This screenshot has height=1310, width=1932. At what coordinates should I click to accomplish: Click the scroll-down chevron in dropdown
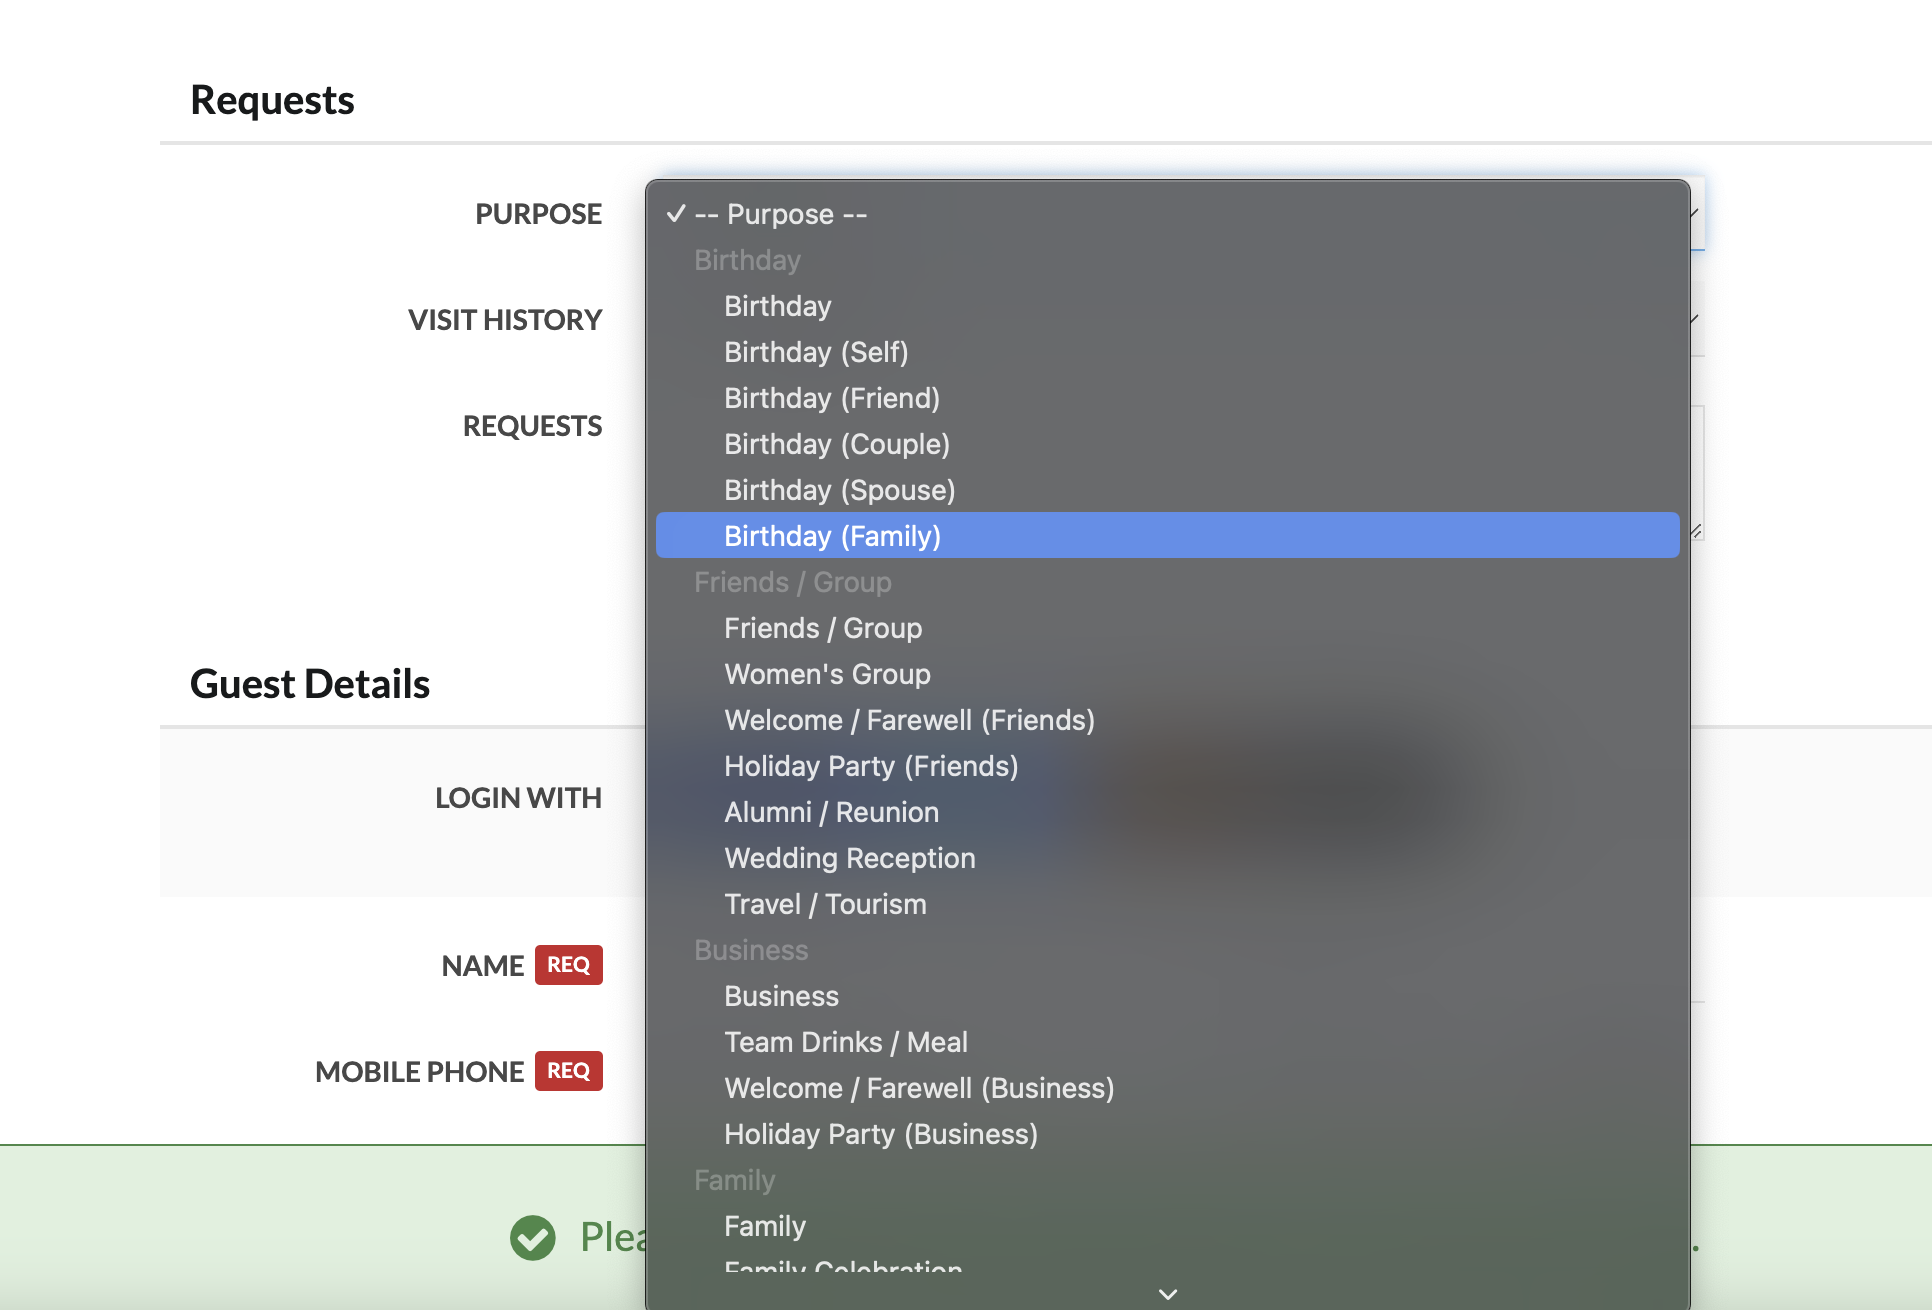tap(1167, 1294)
